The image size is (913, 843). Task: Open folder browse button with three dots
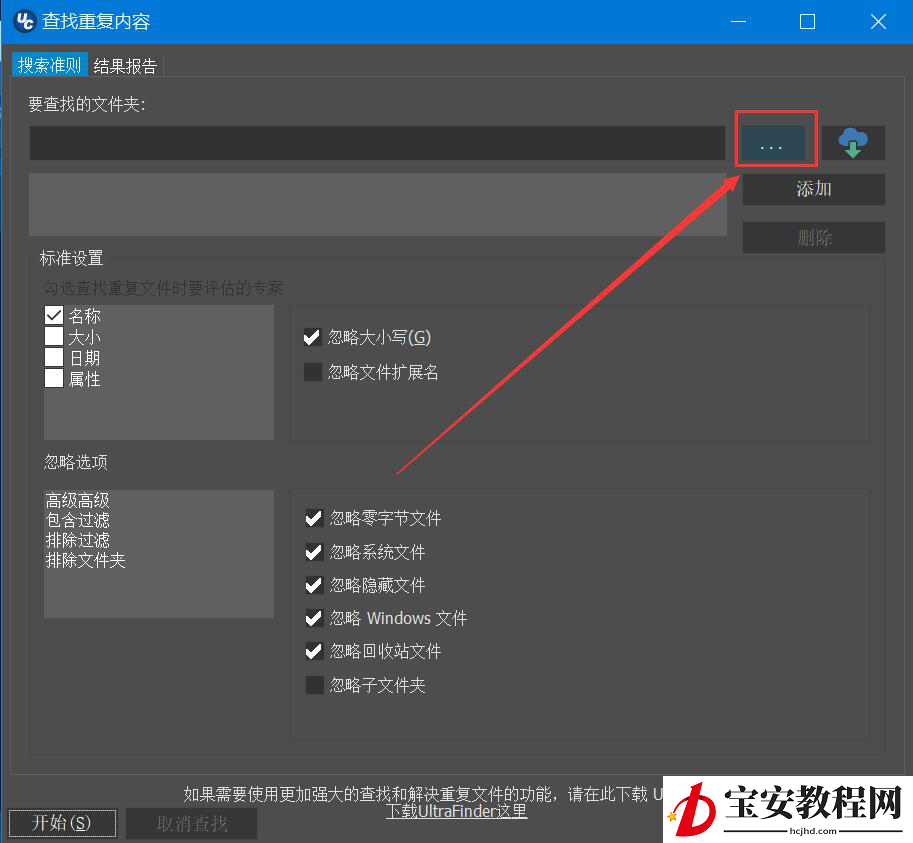coord(773,143)
